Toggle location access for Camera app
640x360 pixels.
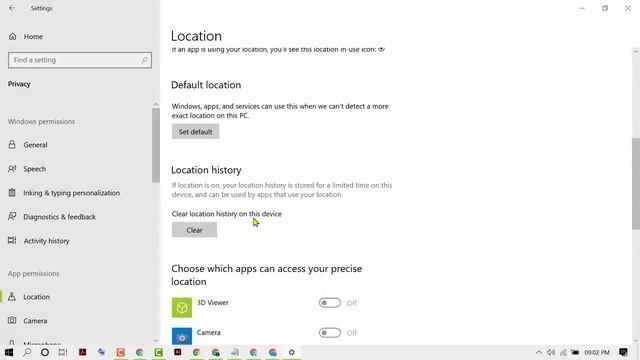coord(330,333)
